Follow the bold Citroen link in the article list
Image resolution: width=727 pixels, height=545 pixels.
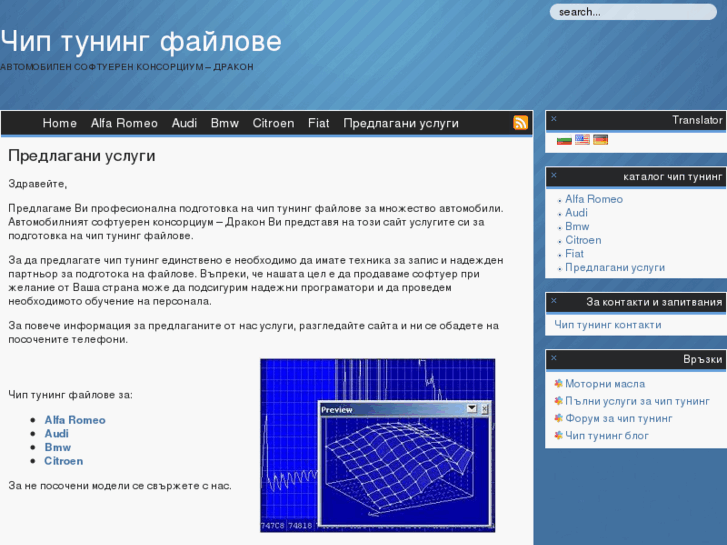point(64,461)
